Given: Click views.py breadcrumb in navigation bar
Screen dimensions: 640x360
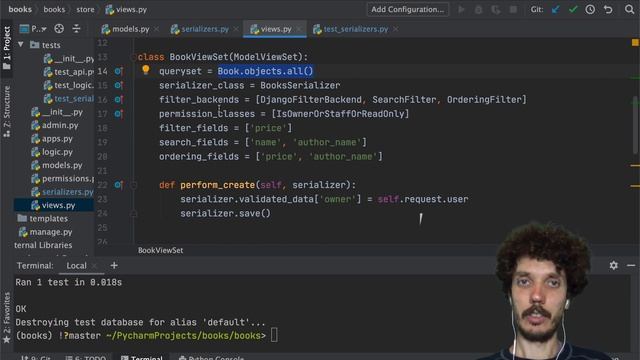Looking at the screenshot, I should click(126, 9).
